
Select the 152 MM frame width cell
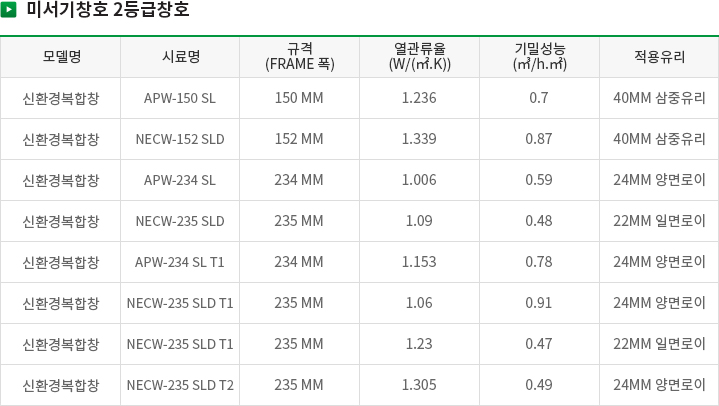click(x=299, y=139)
